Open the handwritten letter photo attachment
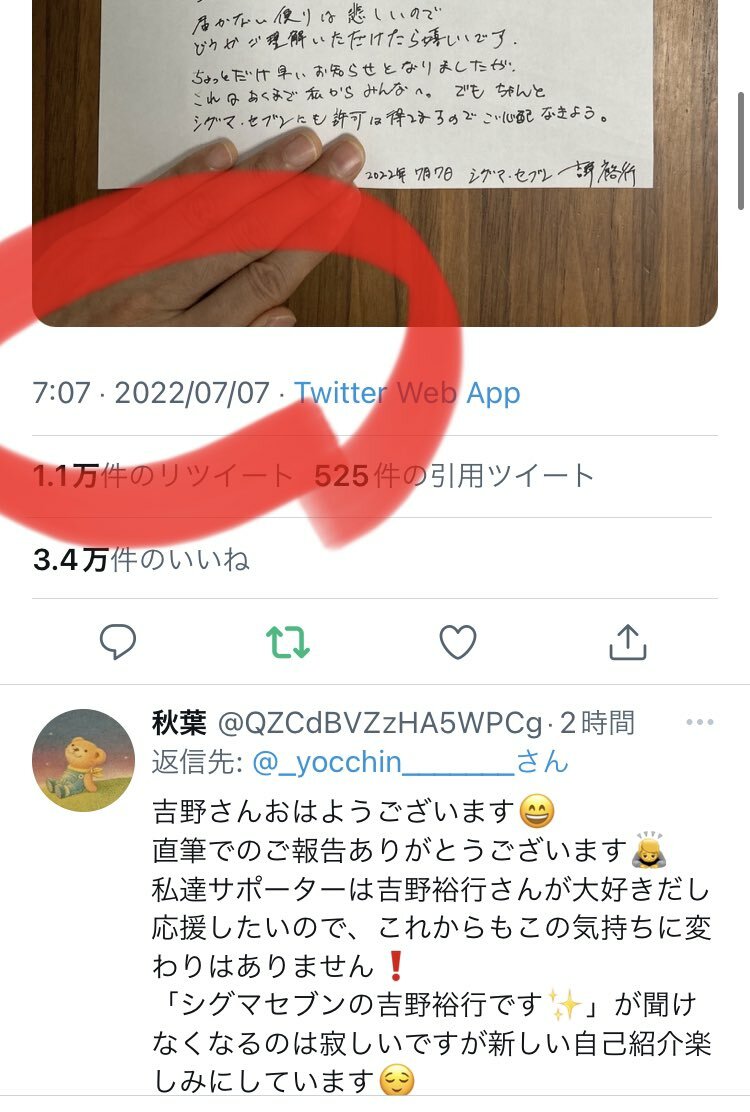Screen dimensions: 750x1112 coord(375,163)
